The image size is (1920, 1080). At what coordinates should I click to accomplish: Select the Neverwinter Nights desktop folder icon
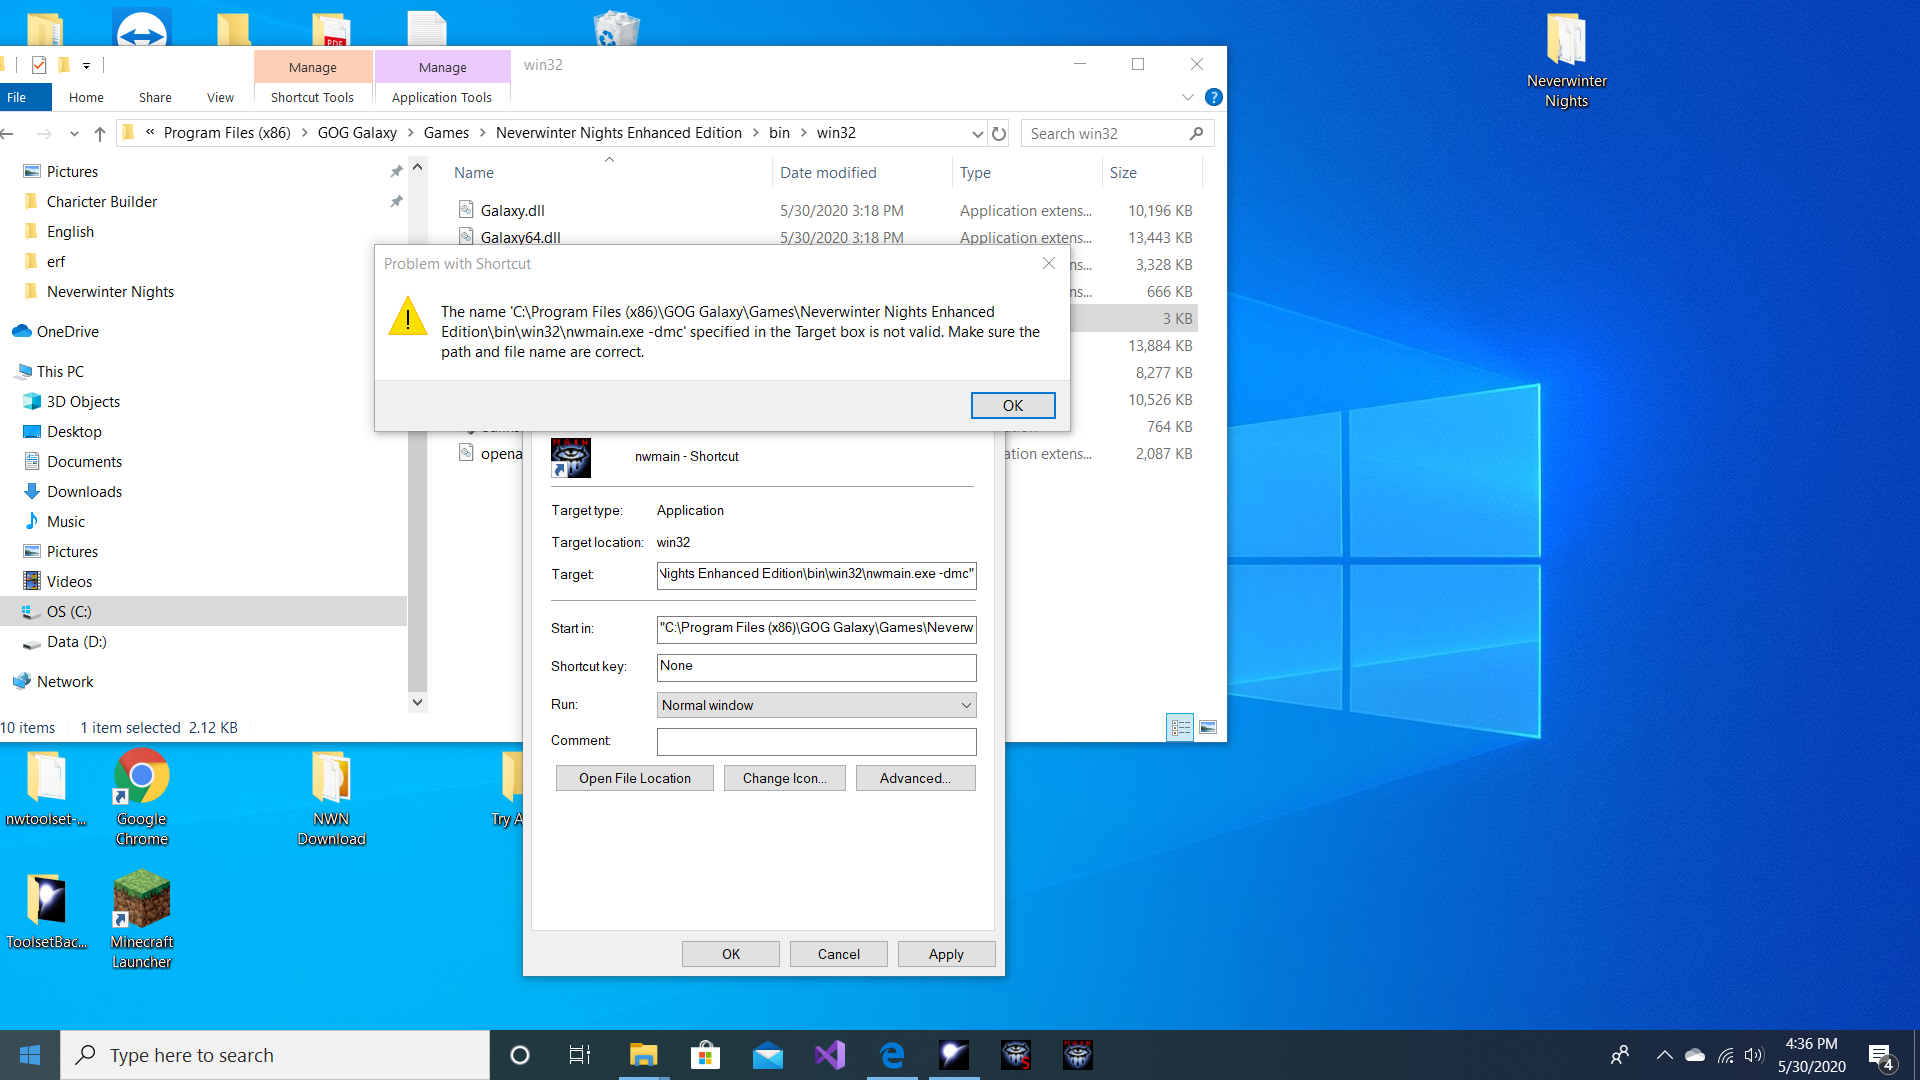coord(1566,60)
